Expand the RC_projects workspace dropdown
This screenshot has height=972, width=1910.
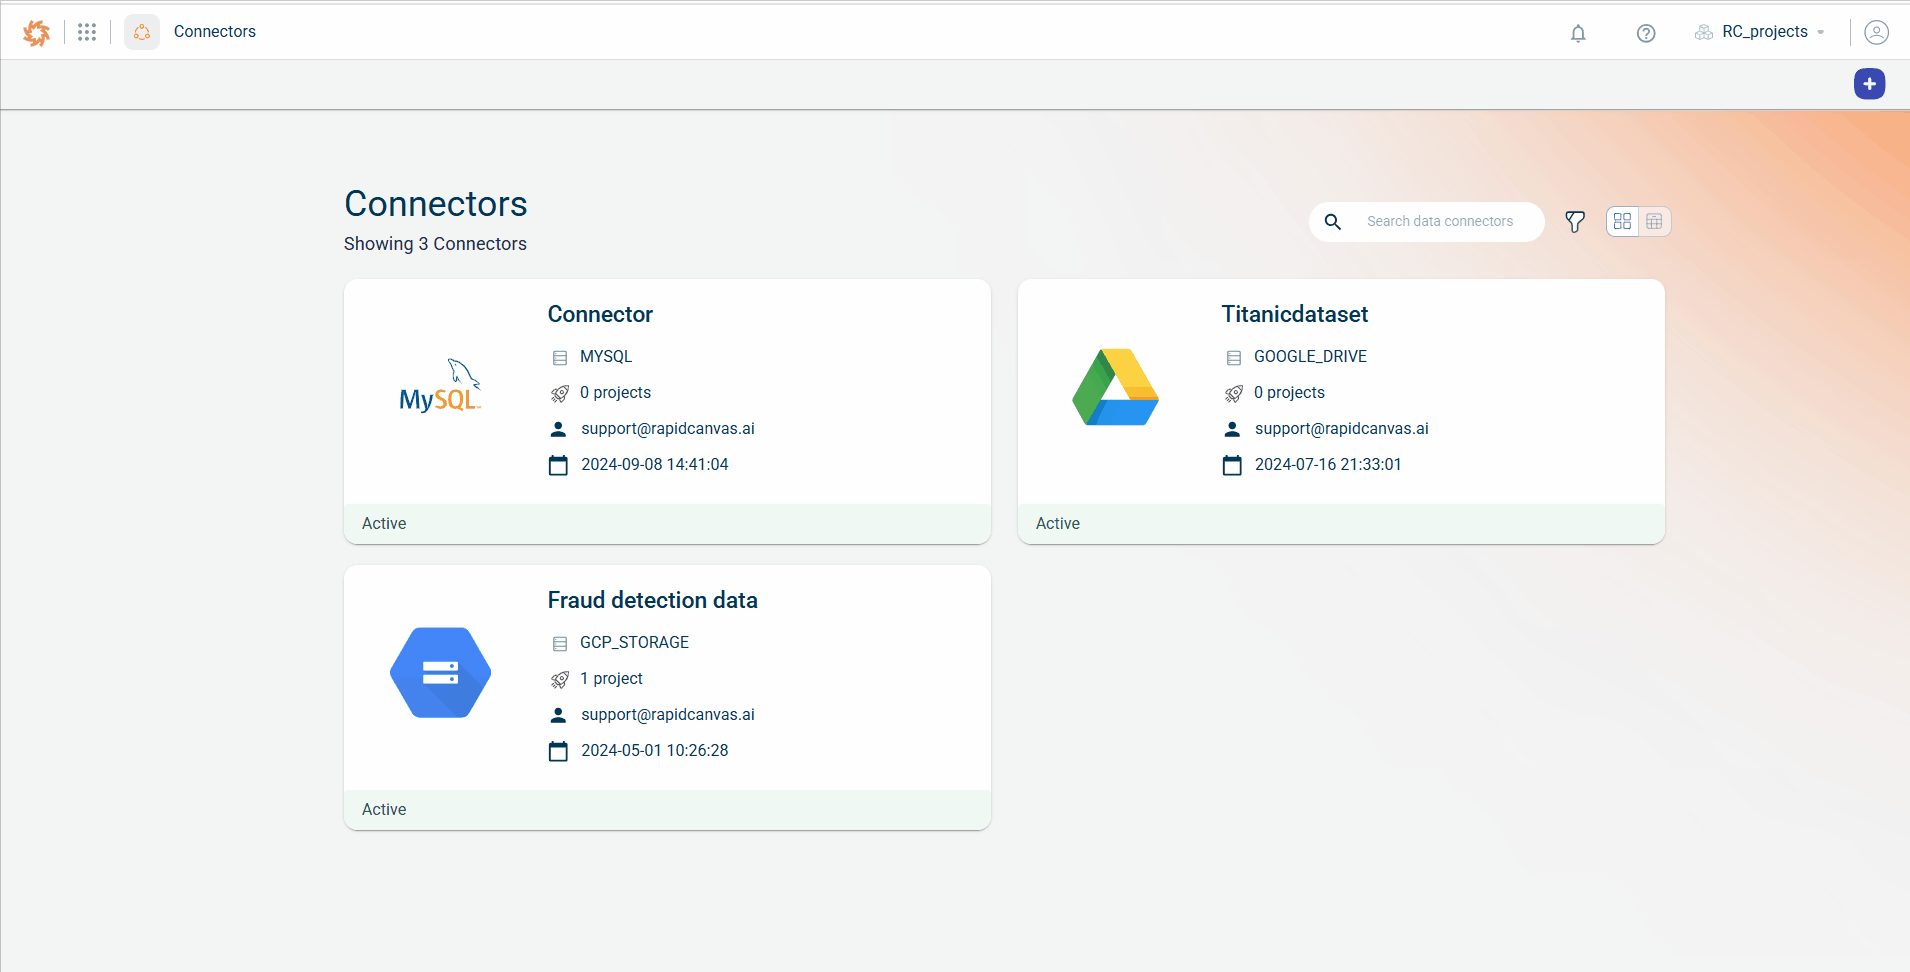tap(1761, 32)
